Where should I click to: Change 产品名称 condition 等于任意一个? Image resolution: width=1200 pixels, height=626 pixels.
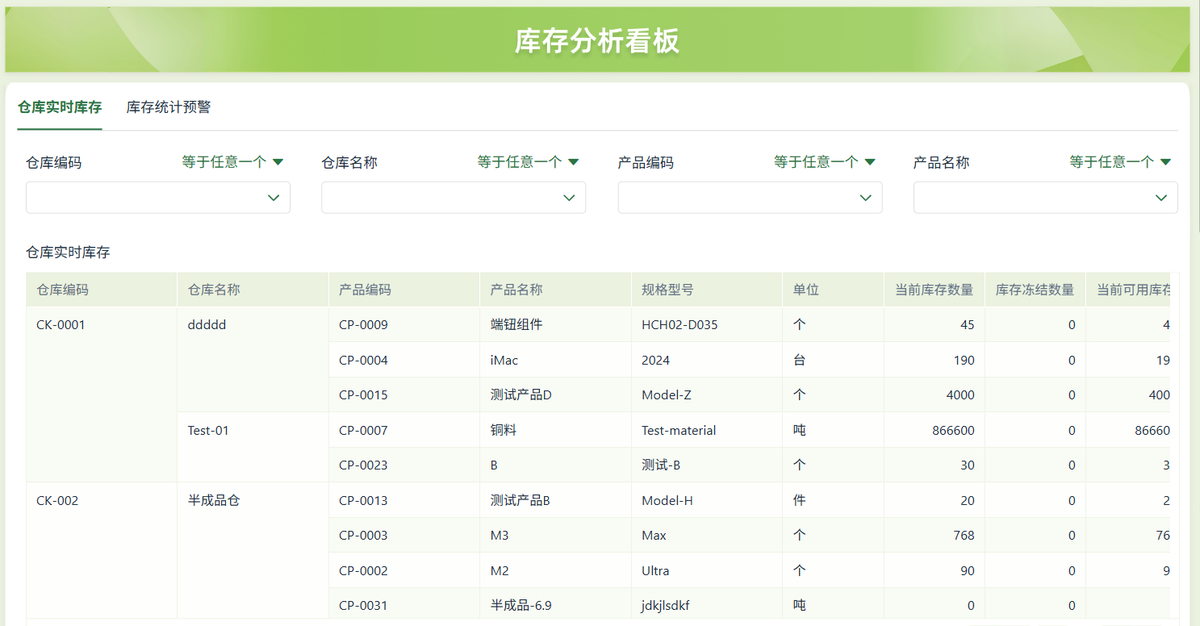(1120, 162)
